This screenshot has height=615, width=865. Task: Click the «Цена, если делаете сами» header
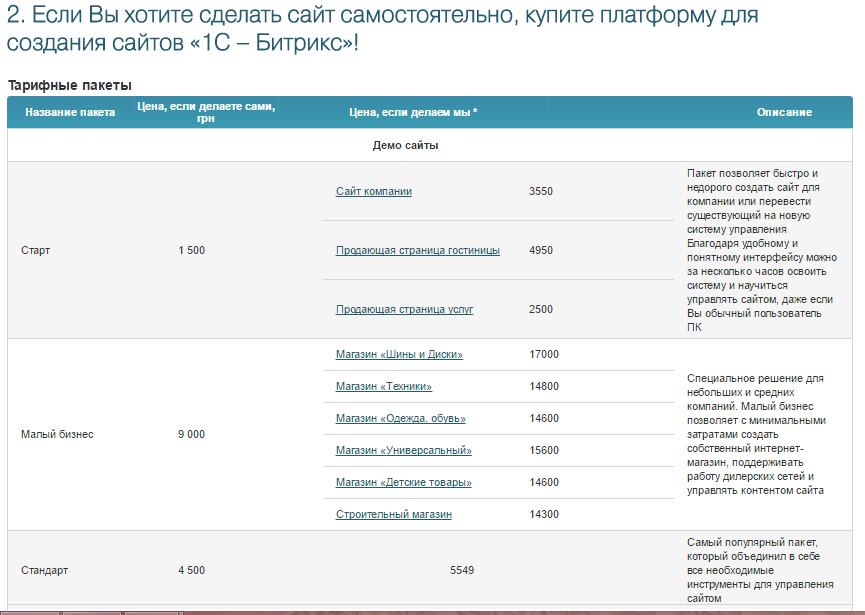pyautogui.click(x=206, y=112)
